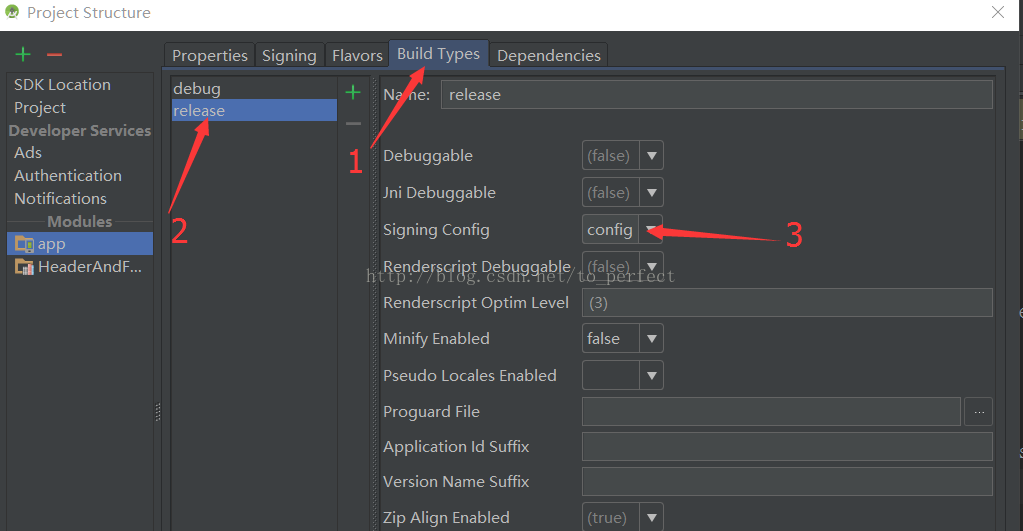Close the Project Structure dialog
This screenshot has width=1023, height=531.
[x=998, y=12]
